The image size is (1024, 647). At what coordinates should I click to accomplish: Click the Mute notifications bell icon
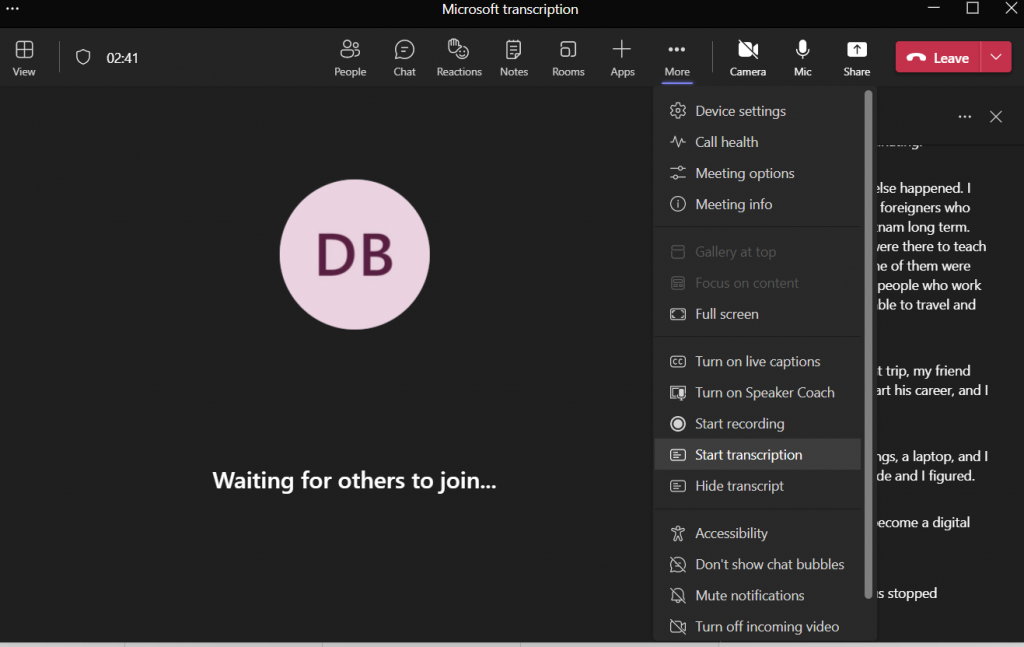678,595
